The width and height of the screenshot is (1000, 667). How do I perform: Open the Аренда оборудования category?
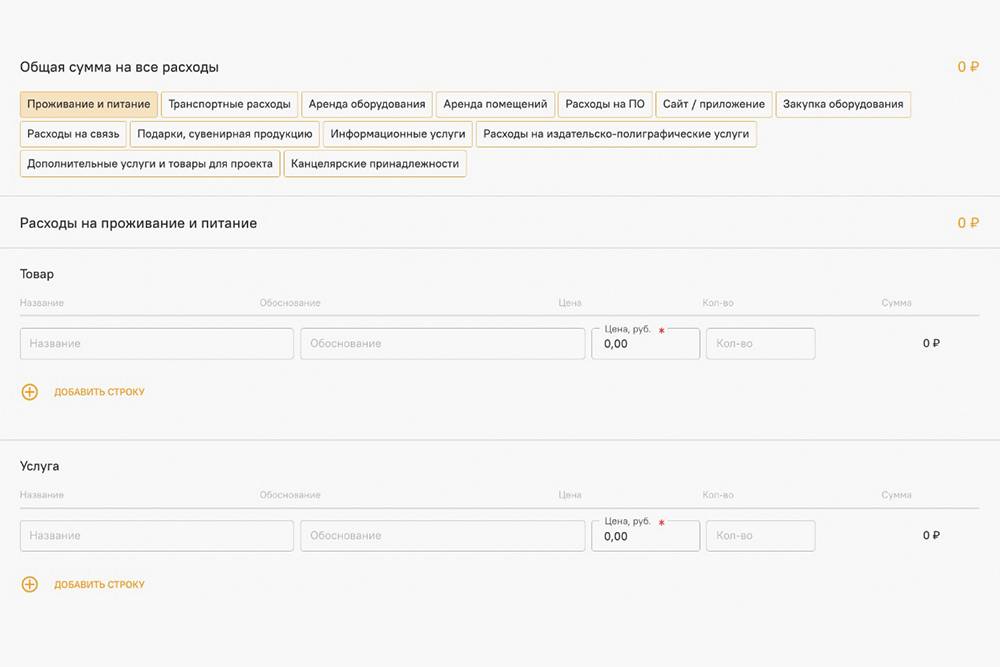367,104
